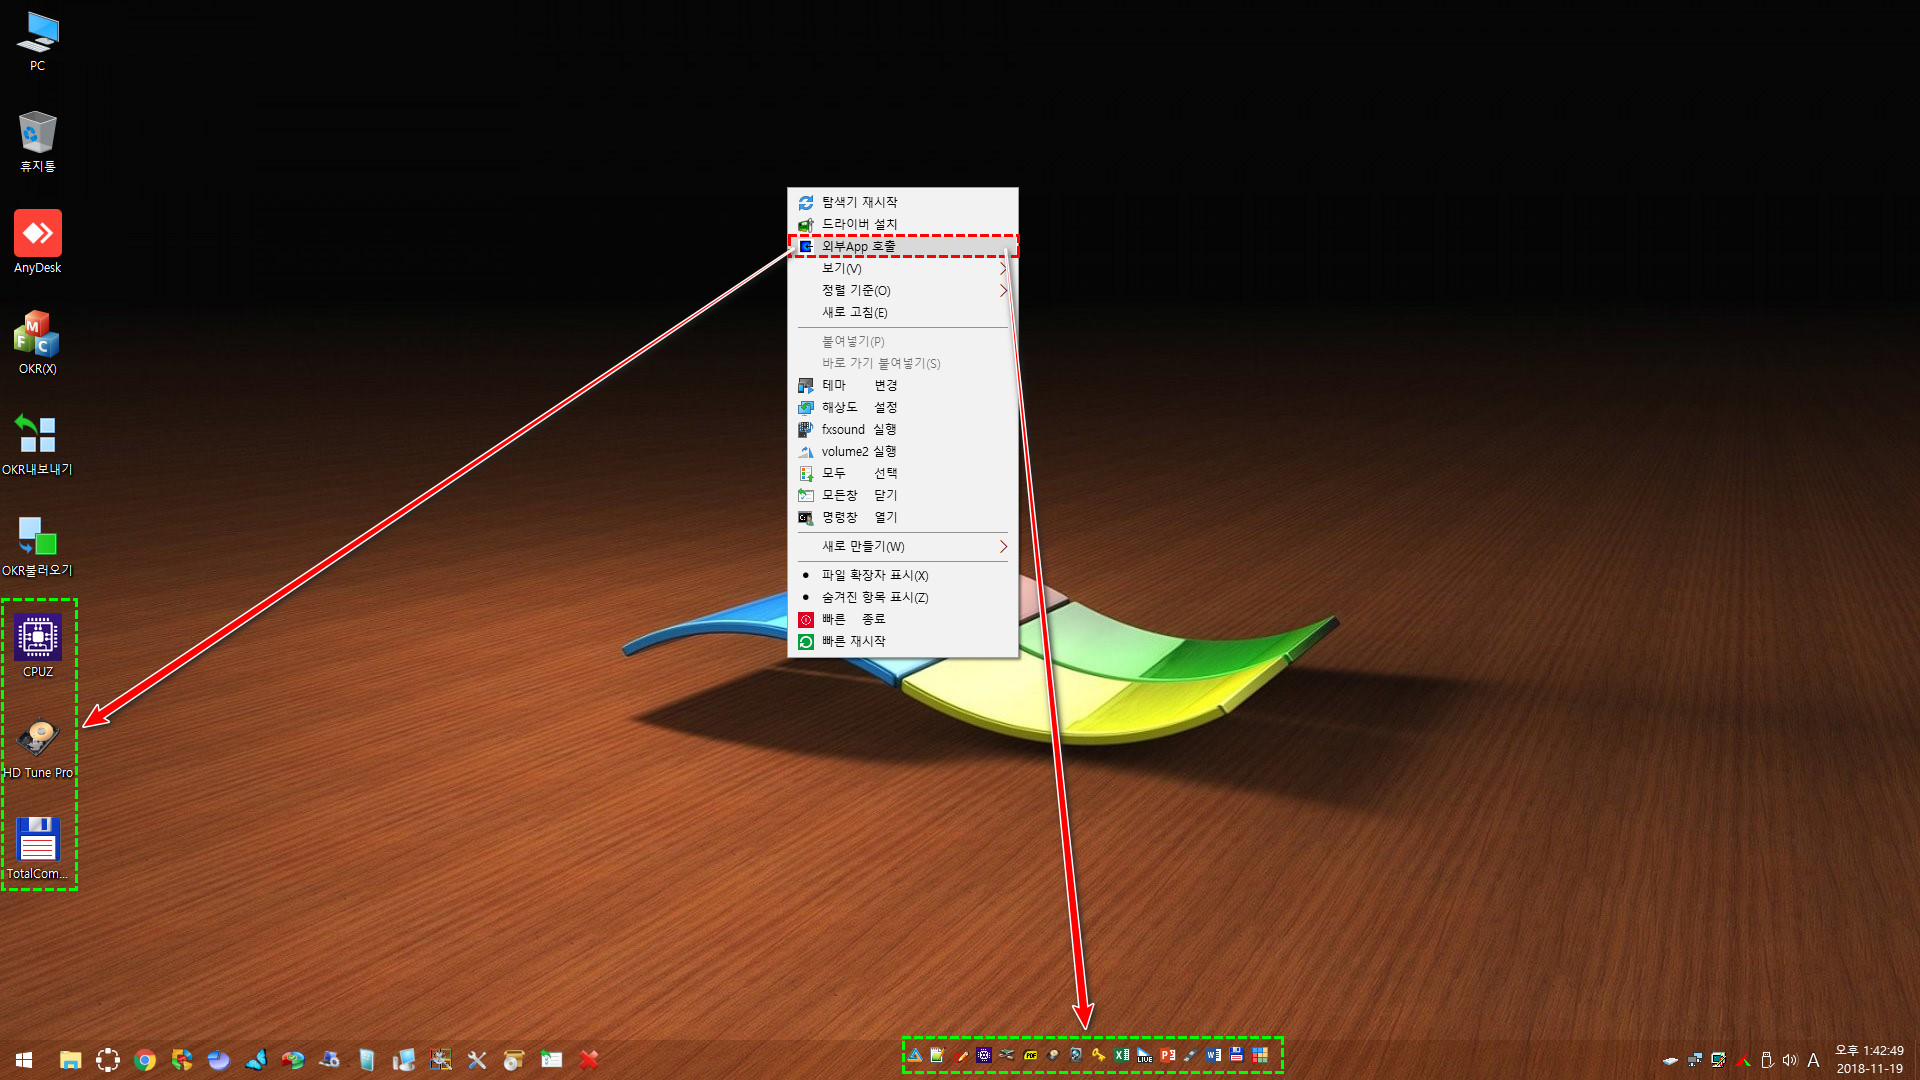Open the blue butterfly taskbar app
Viewport: 1920px width, 1080px height.
[x=256, y=1060]
